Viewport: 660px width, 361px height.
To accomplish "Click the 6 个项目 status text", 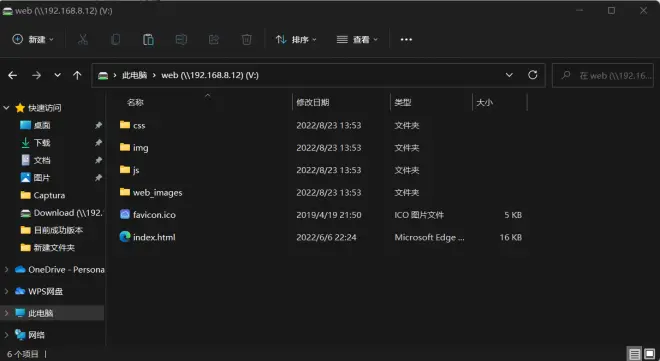I will (23, 354).
